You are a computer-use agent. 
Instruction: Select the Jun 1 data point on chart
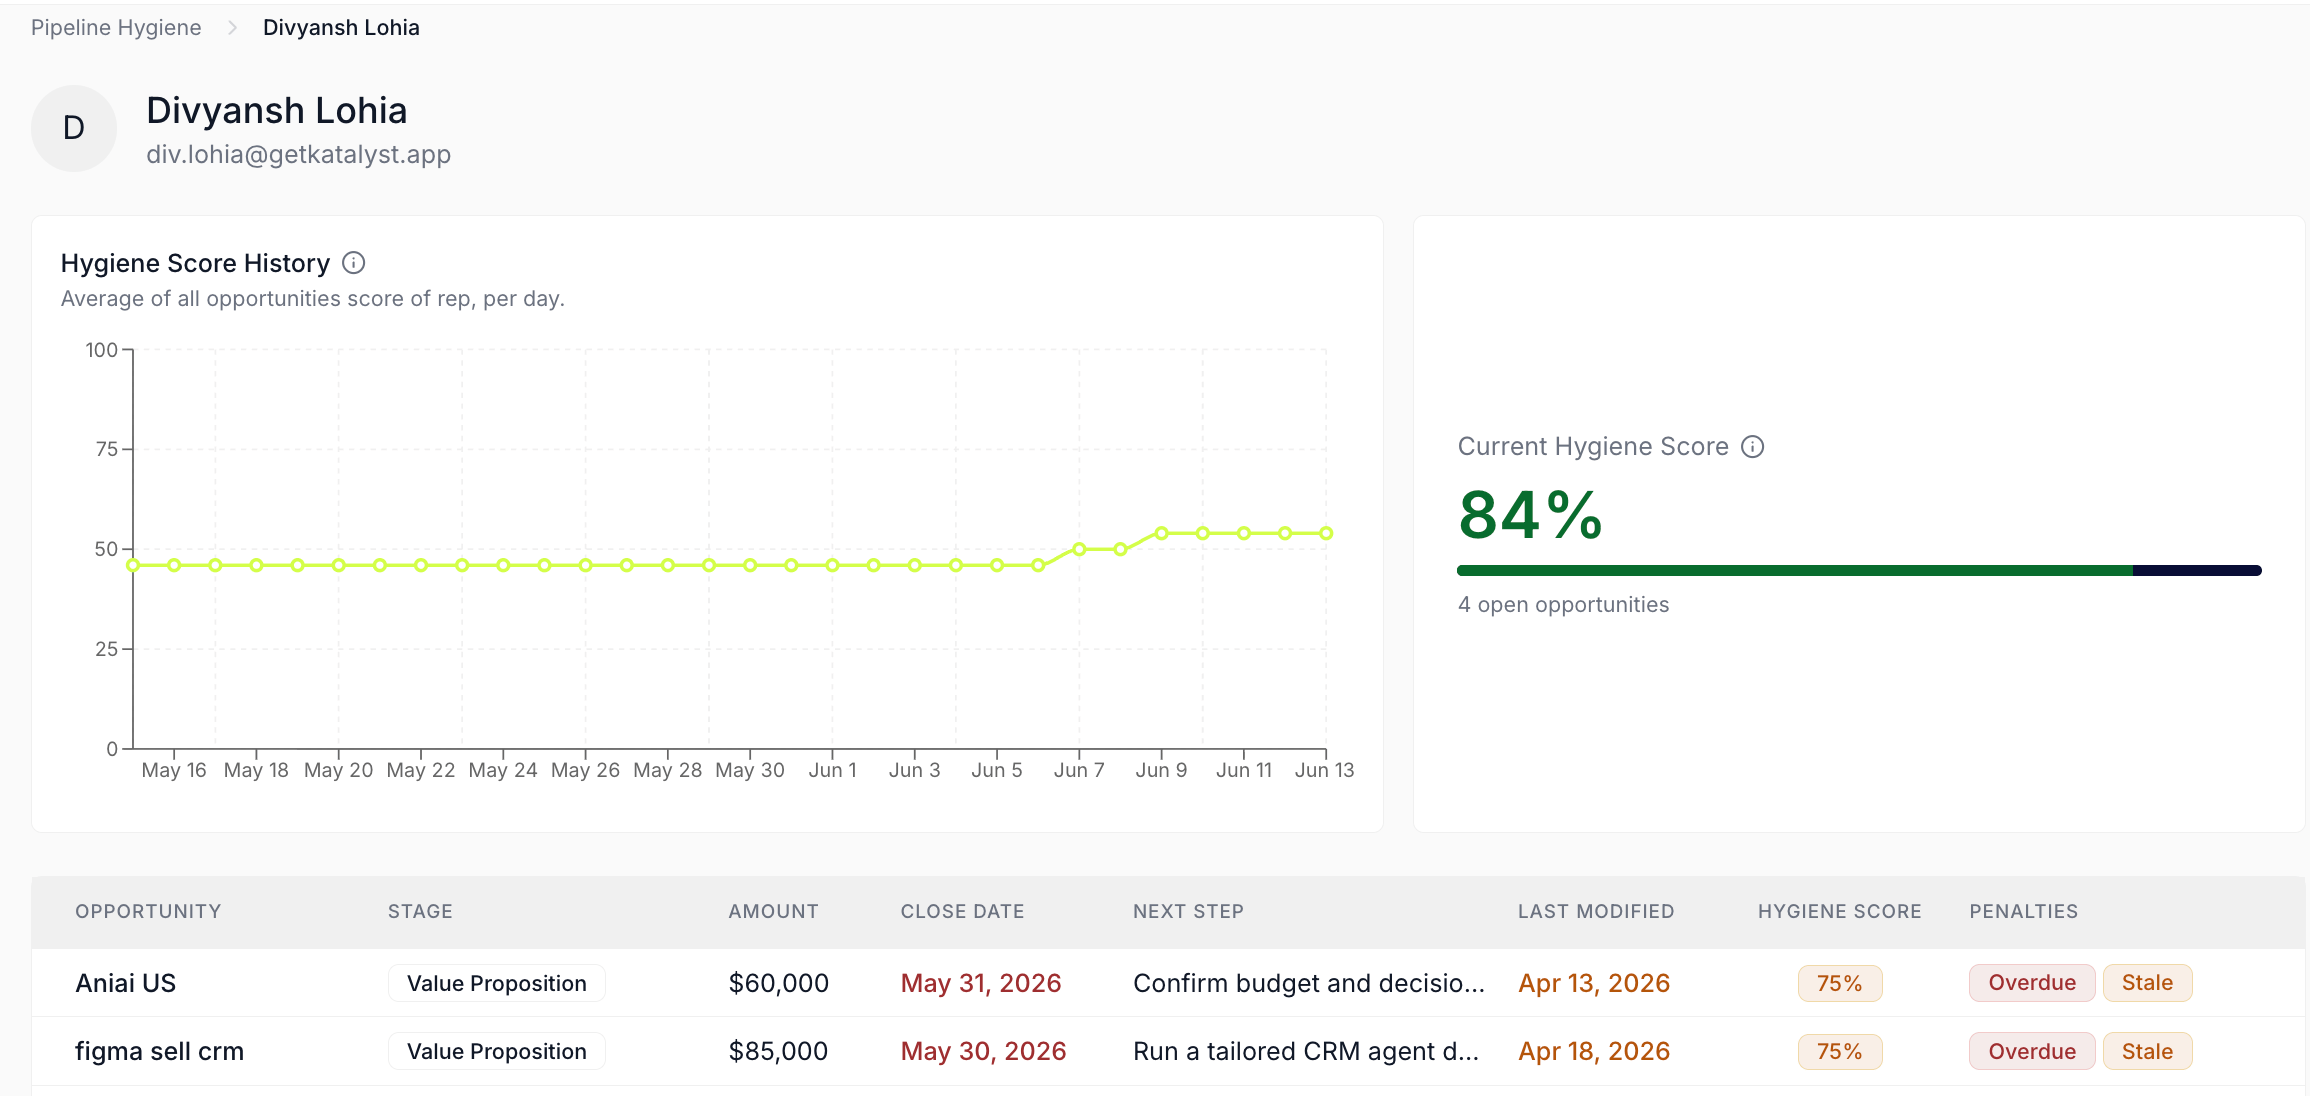coord(832,566)
